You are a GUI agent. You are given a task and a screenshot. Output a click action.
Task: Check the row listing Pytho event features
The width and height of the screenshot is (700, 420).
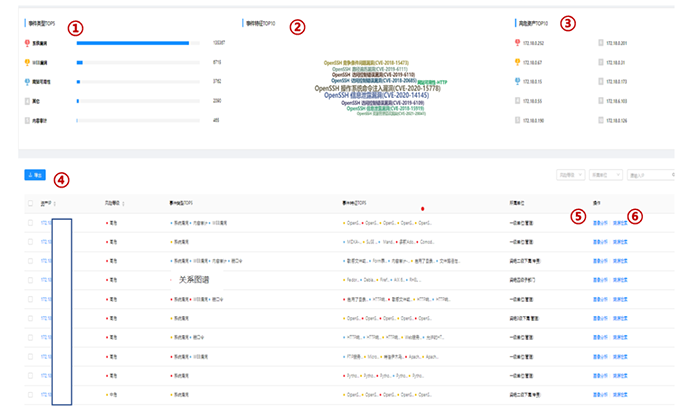coord(30,375)
